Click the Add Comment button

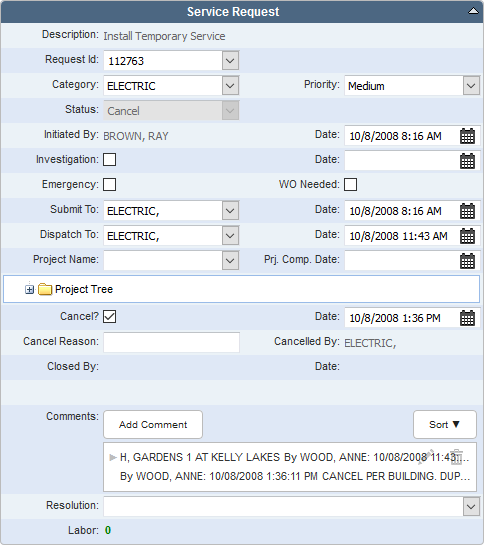coord(153,424)
